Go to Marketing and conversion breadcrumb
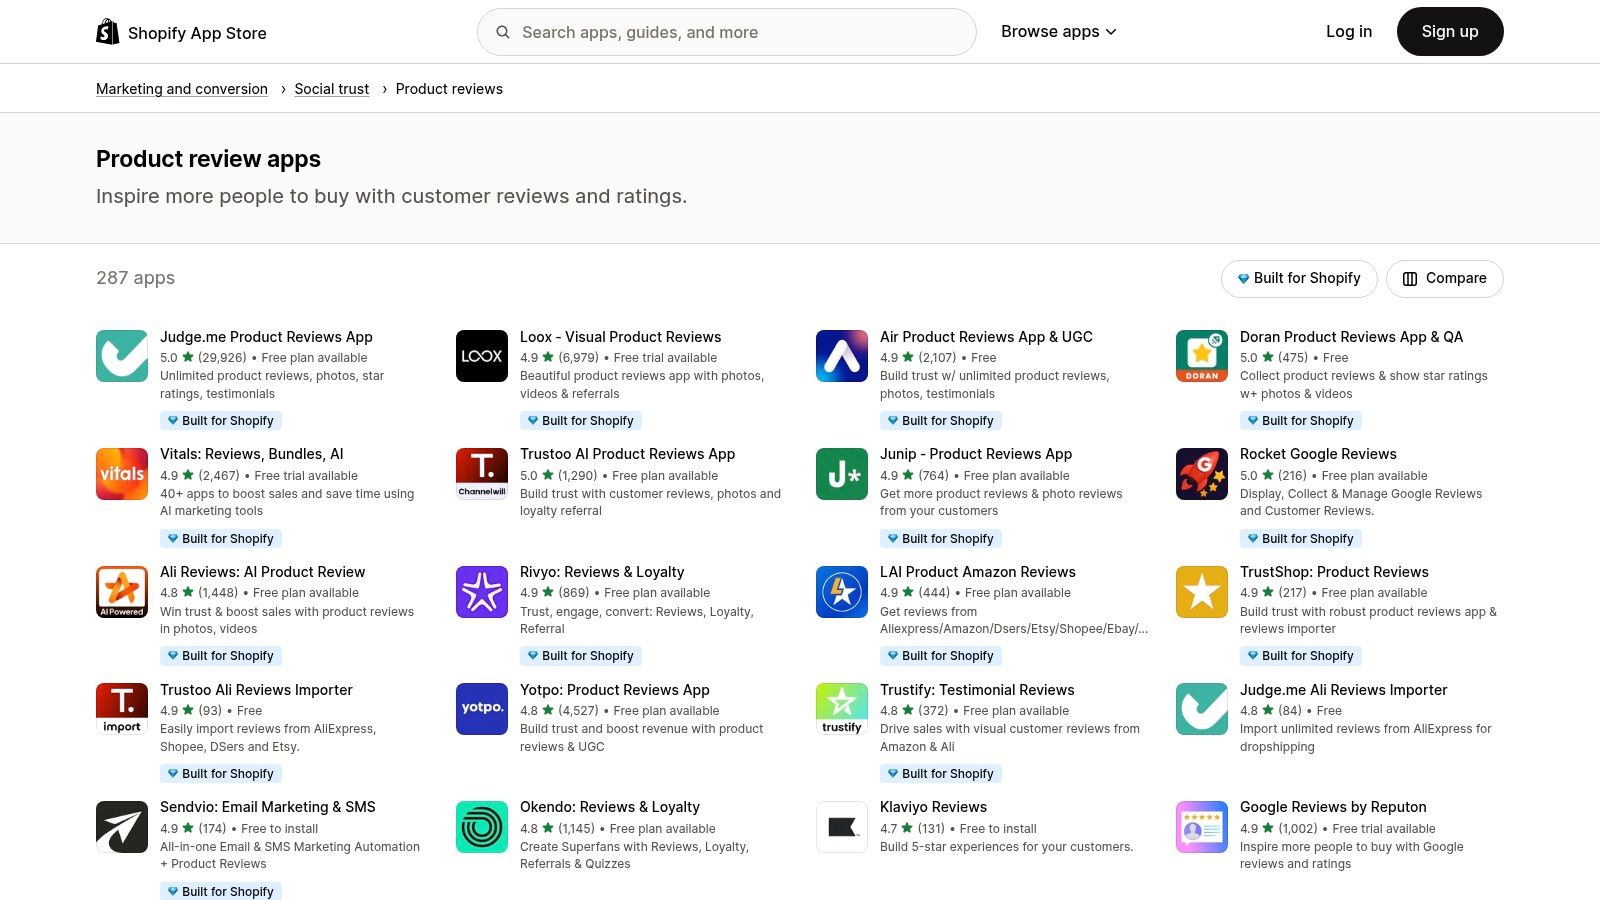This screenshot has height=900, width=1600. pos(182,89)
